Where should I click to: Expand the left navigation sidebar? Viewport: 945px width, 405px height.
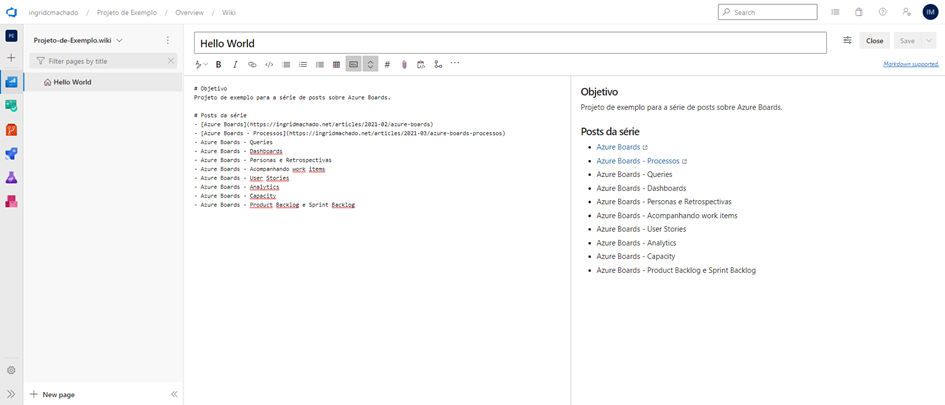click(x=11, y=394)
